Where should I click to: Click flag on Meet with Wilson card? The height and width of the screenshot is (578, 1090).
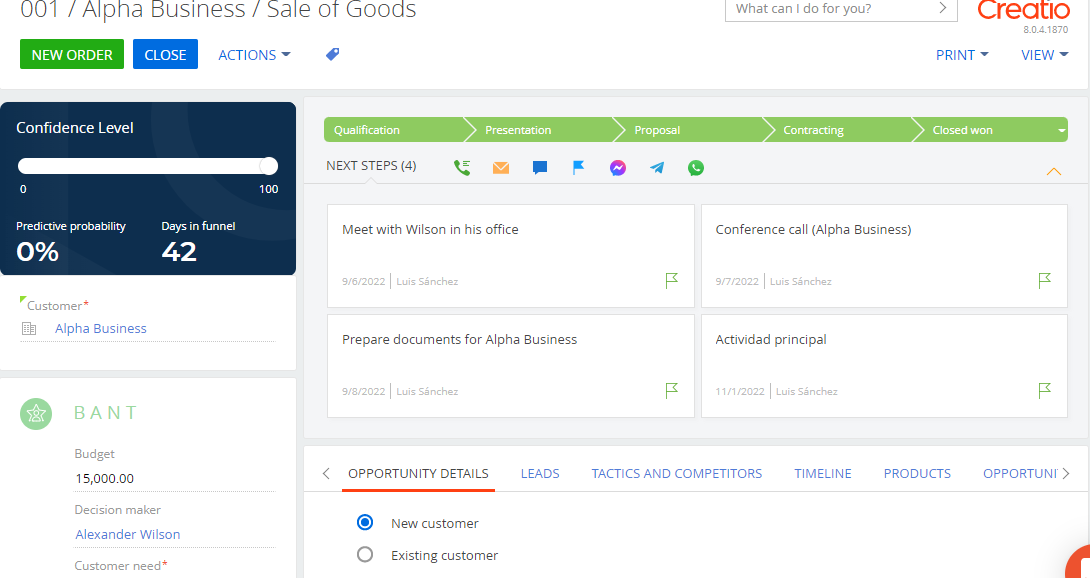672,280
